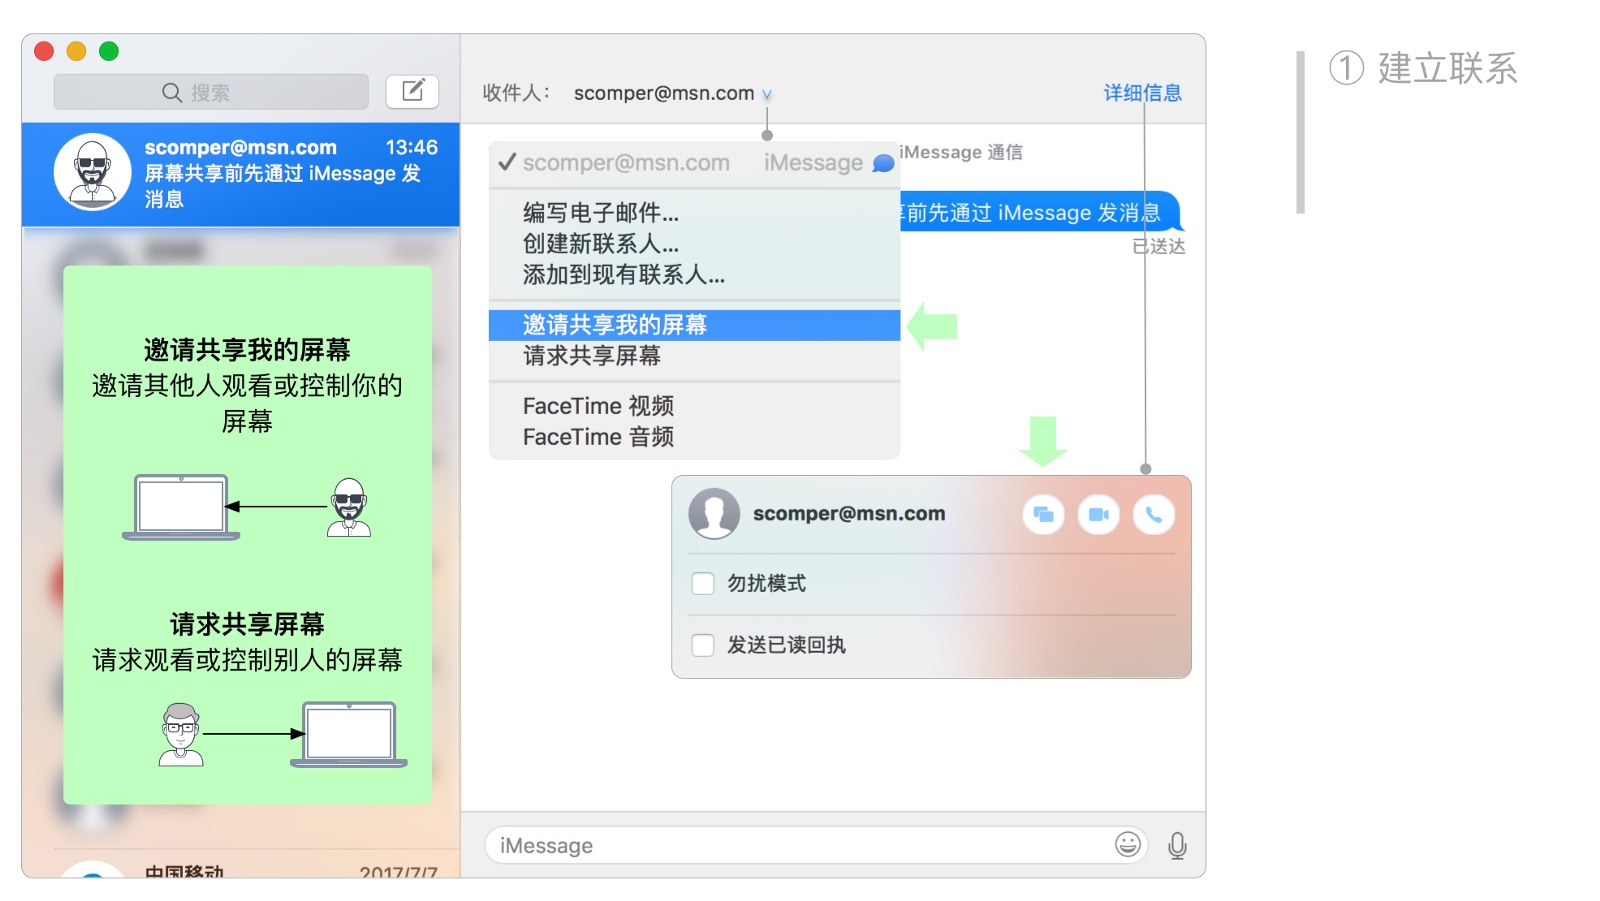Click the search magnifier icon

[x=172, y=92]
